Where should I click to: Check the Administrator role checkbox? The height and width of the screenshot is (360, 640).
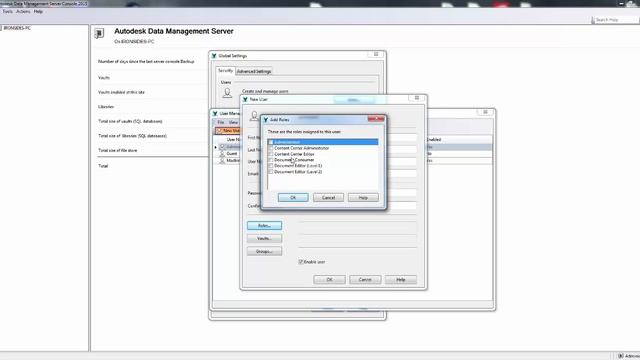pos(271,142)
